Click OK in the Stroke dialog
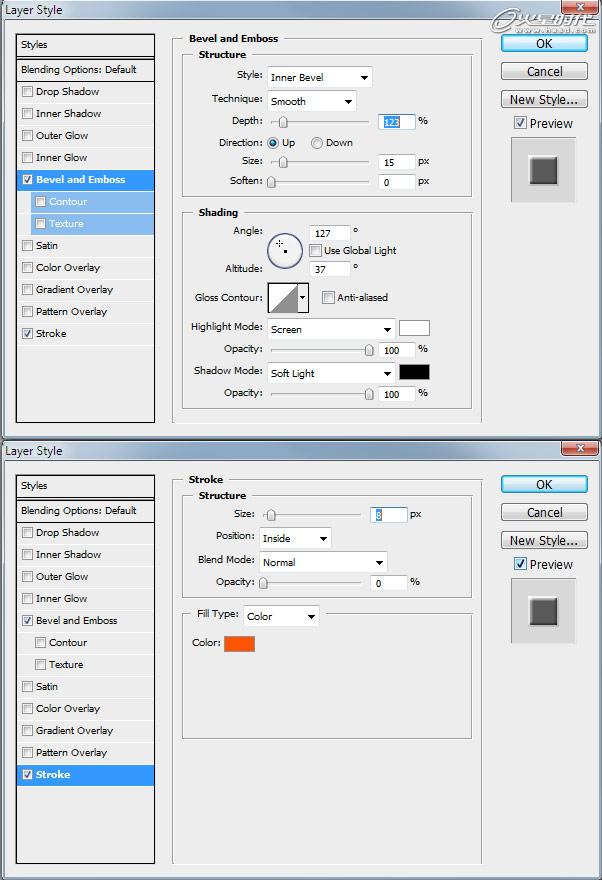Viewport: 602px width, 880px height. (x=544, y=484)
